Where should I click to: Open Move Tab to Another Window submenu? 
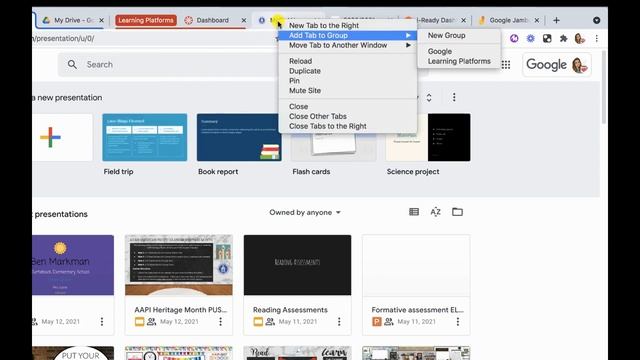point(348,45)
